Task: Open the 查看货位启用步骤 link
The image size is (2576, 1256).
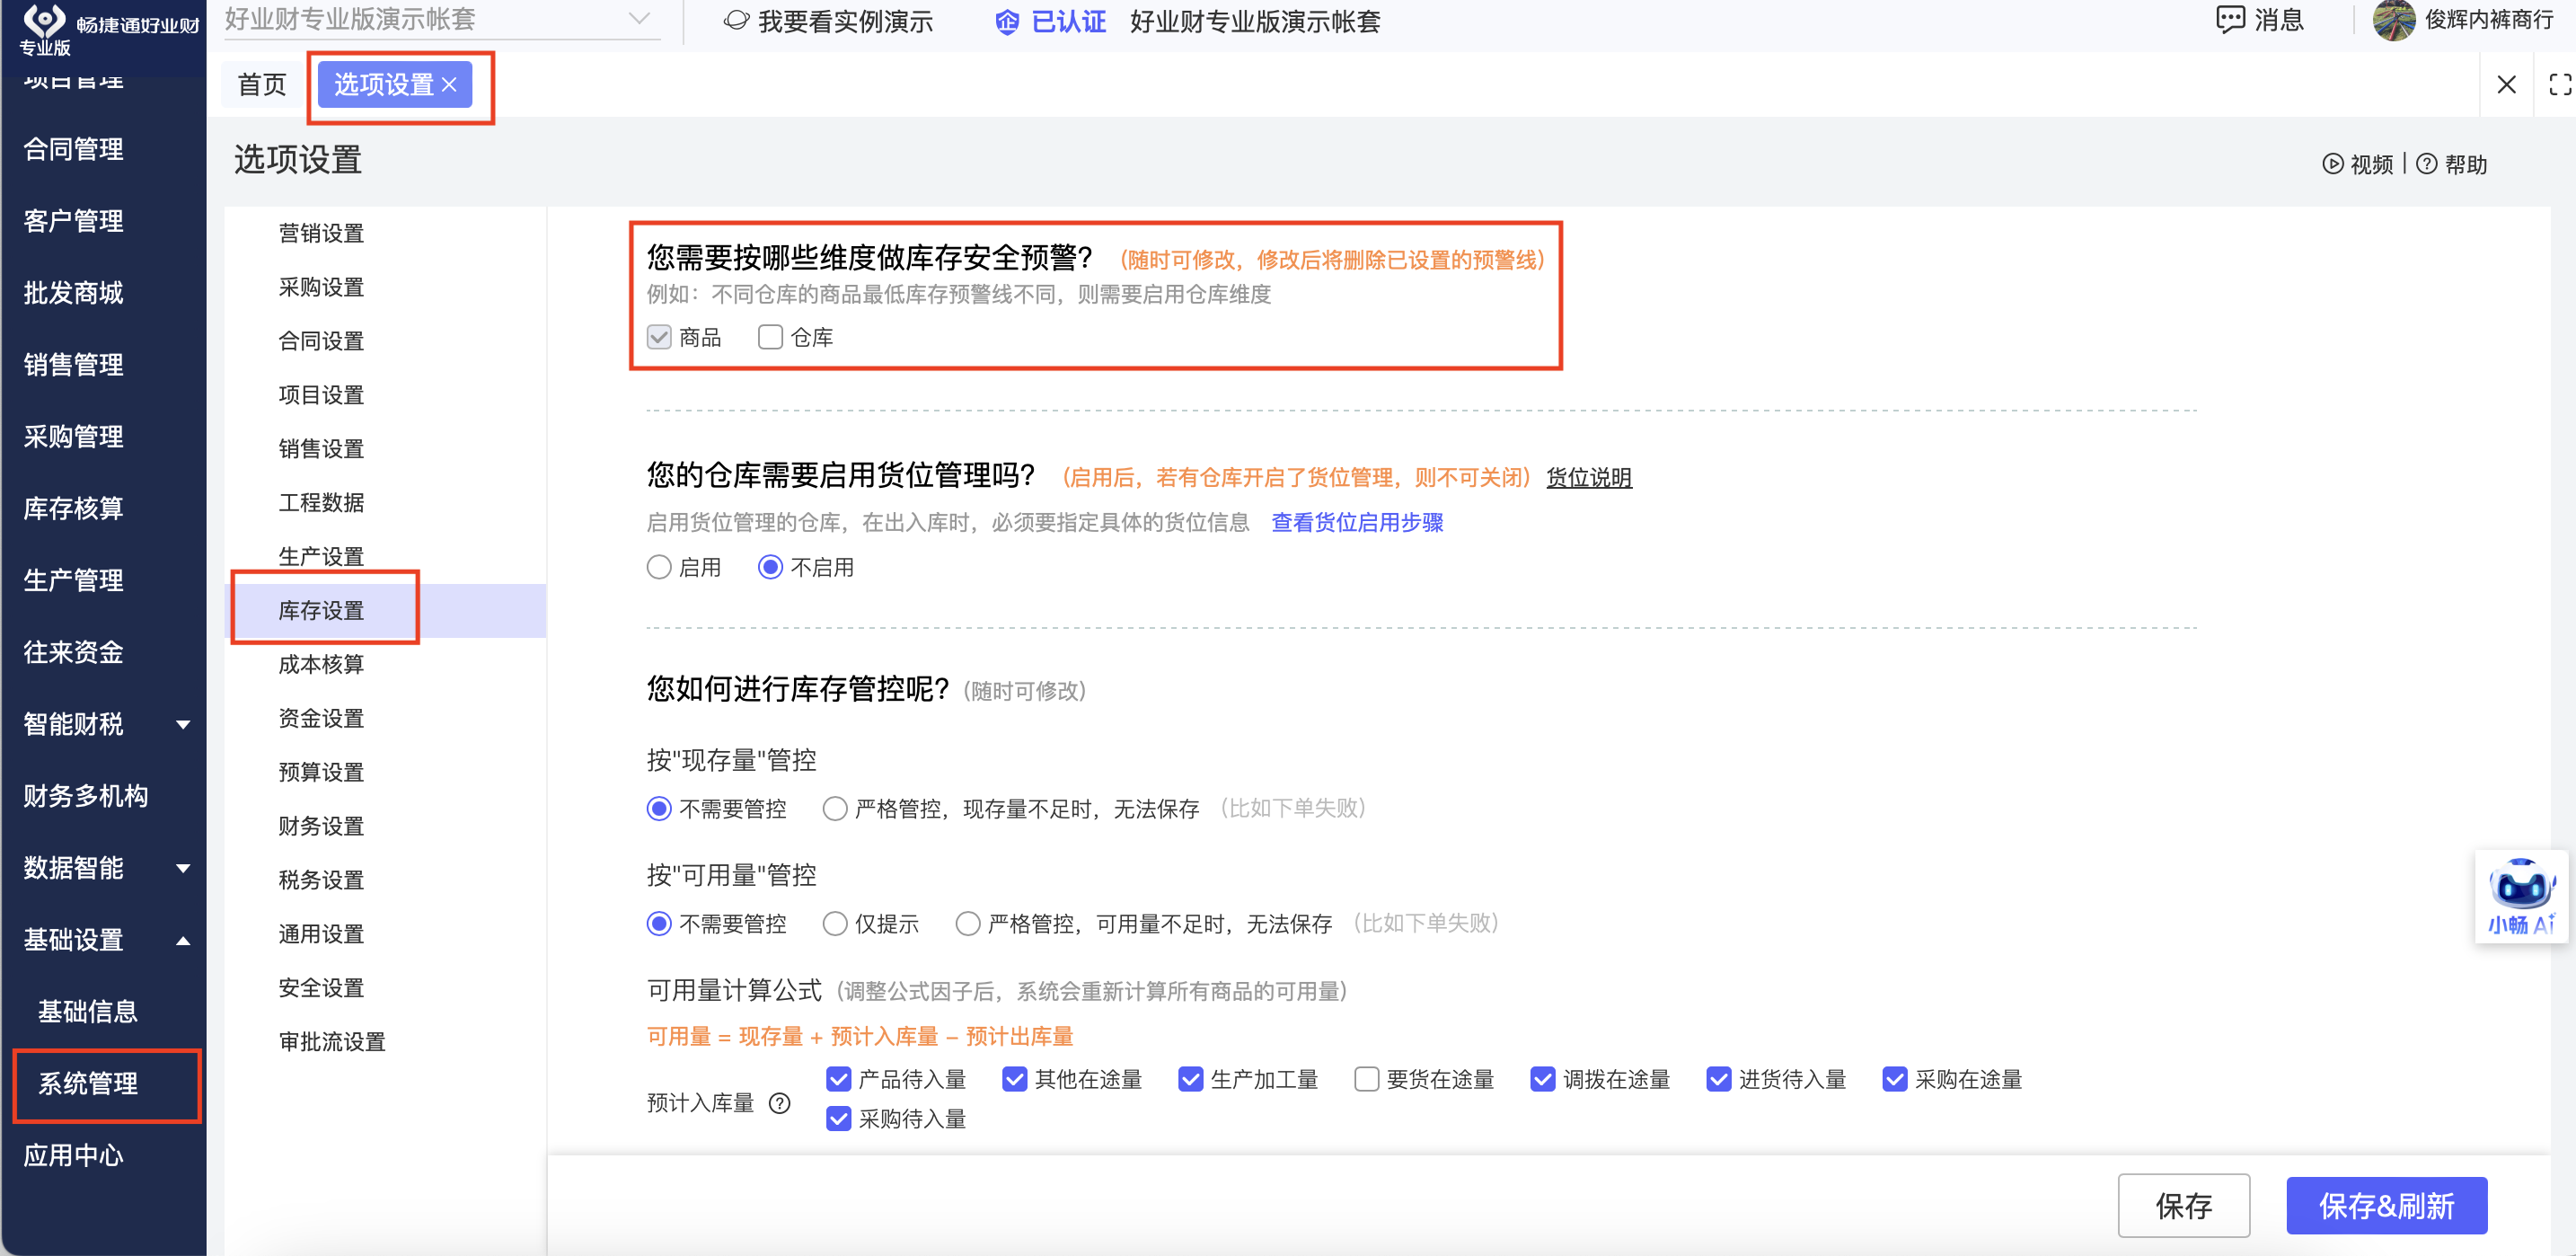Action: click(x=1357, y=522)
